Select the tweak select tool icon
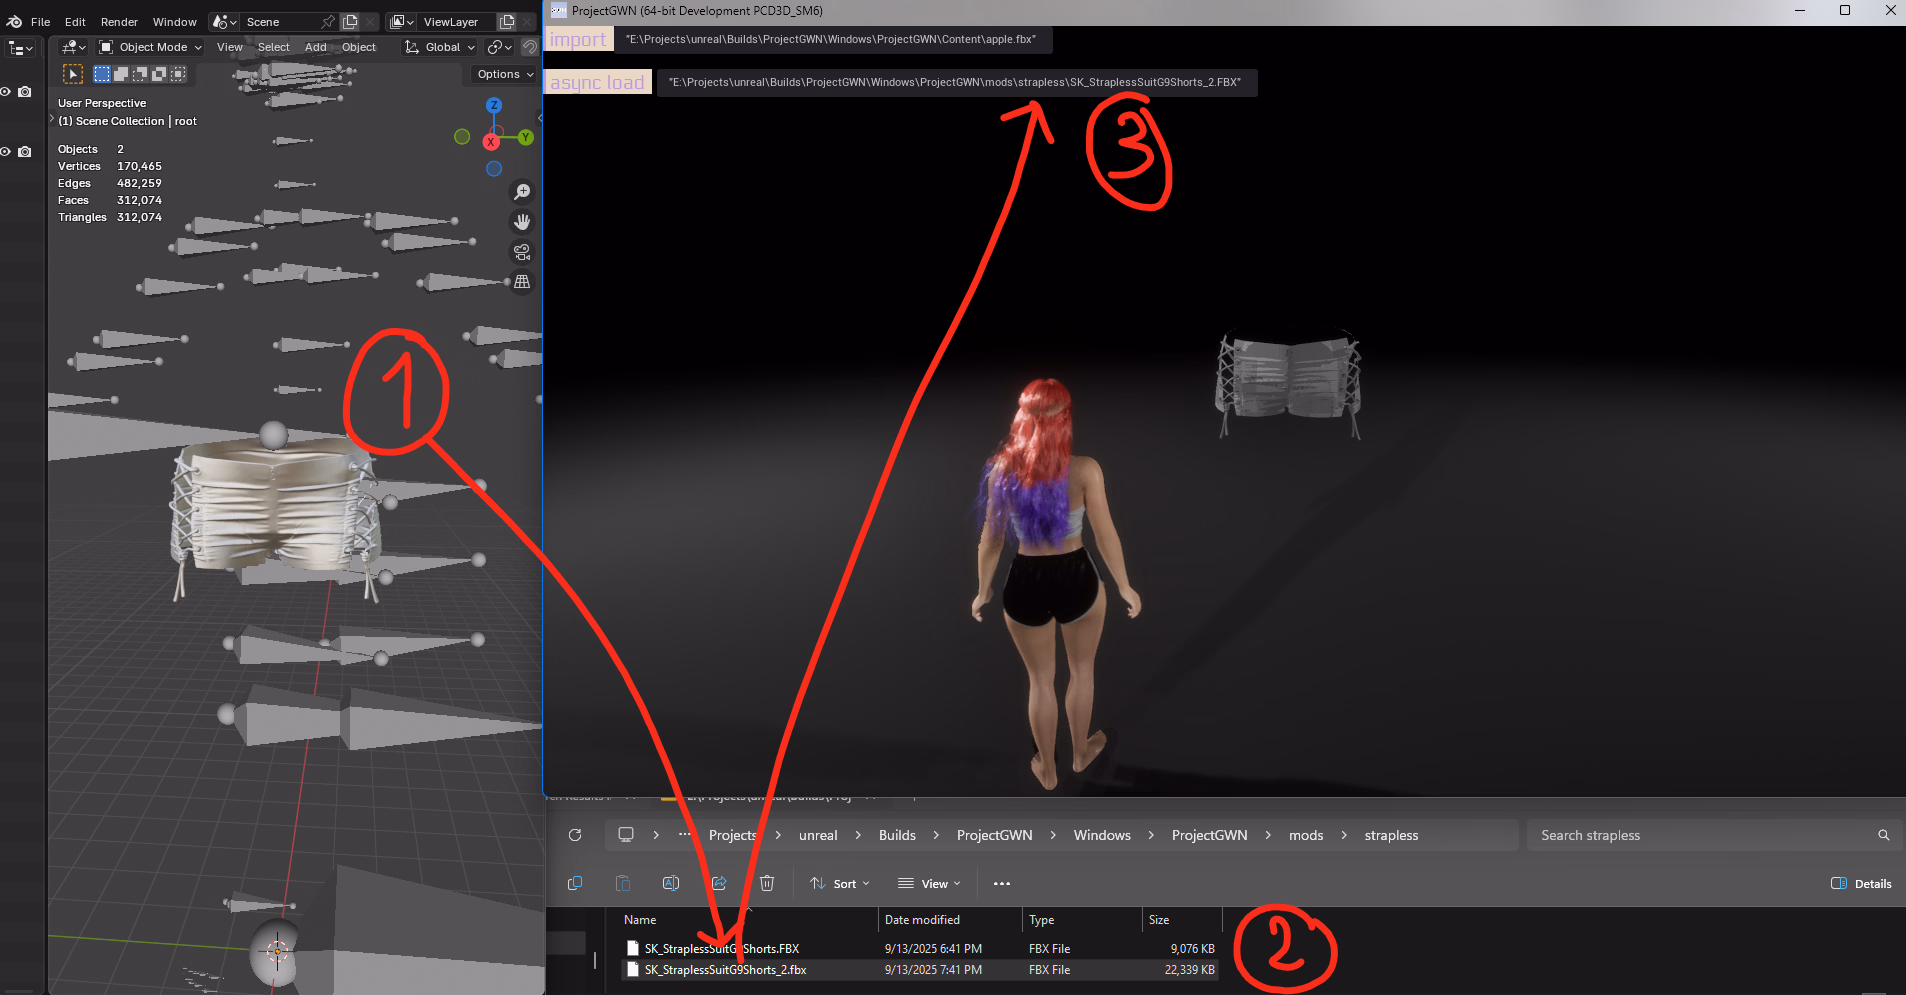 click(x=73, y=74)
